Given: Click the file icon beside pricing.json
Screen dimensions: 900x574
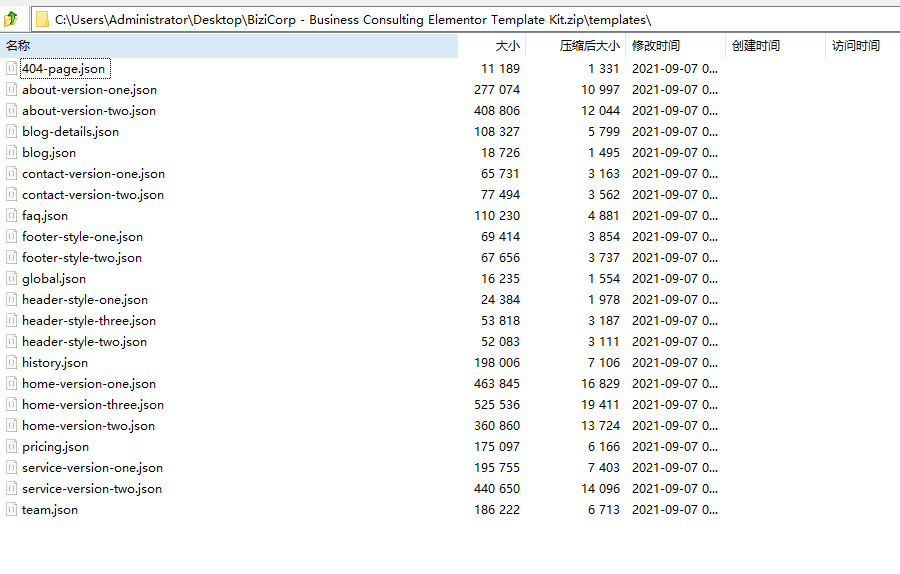Looking at the screenshot, I should click(11, 447).
